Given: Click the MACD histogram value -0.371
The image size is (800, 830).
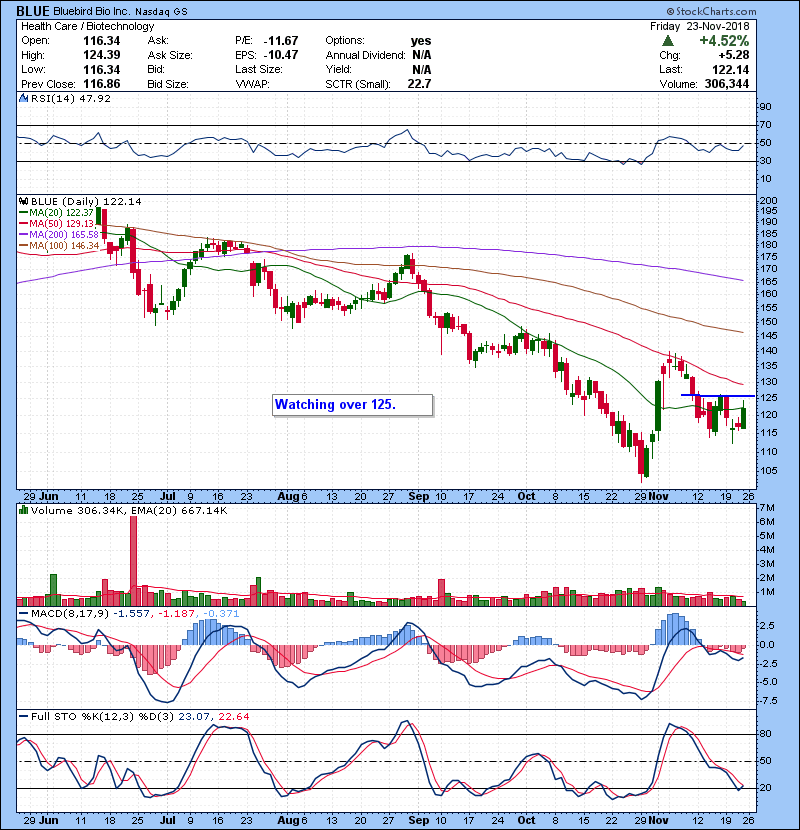Looking at the screenshot, I should (x=220, y=614).
